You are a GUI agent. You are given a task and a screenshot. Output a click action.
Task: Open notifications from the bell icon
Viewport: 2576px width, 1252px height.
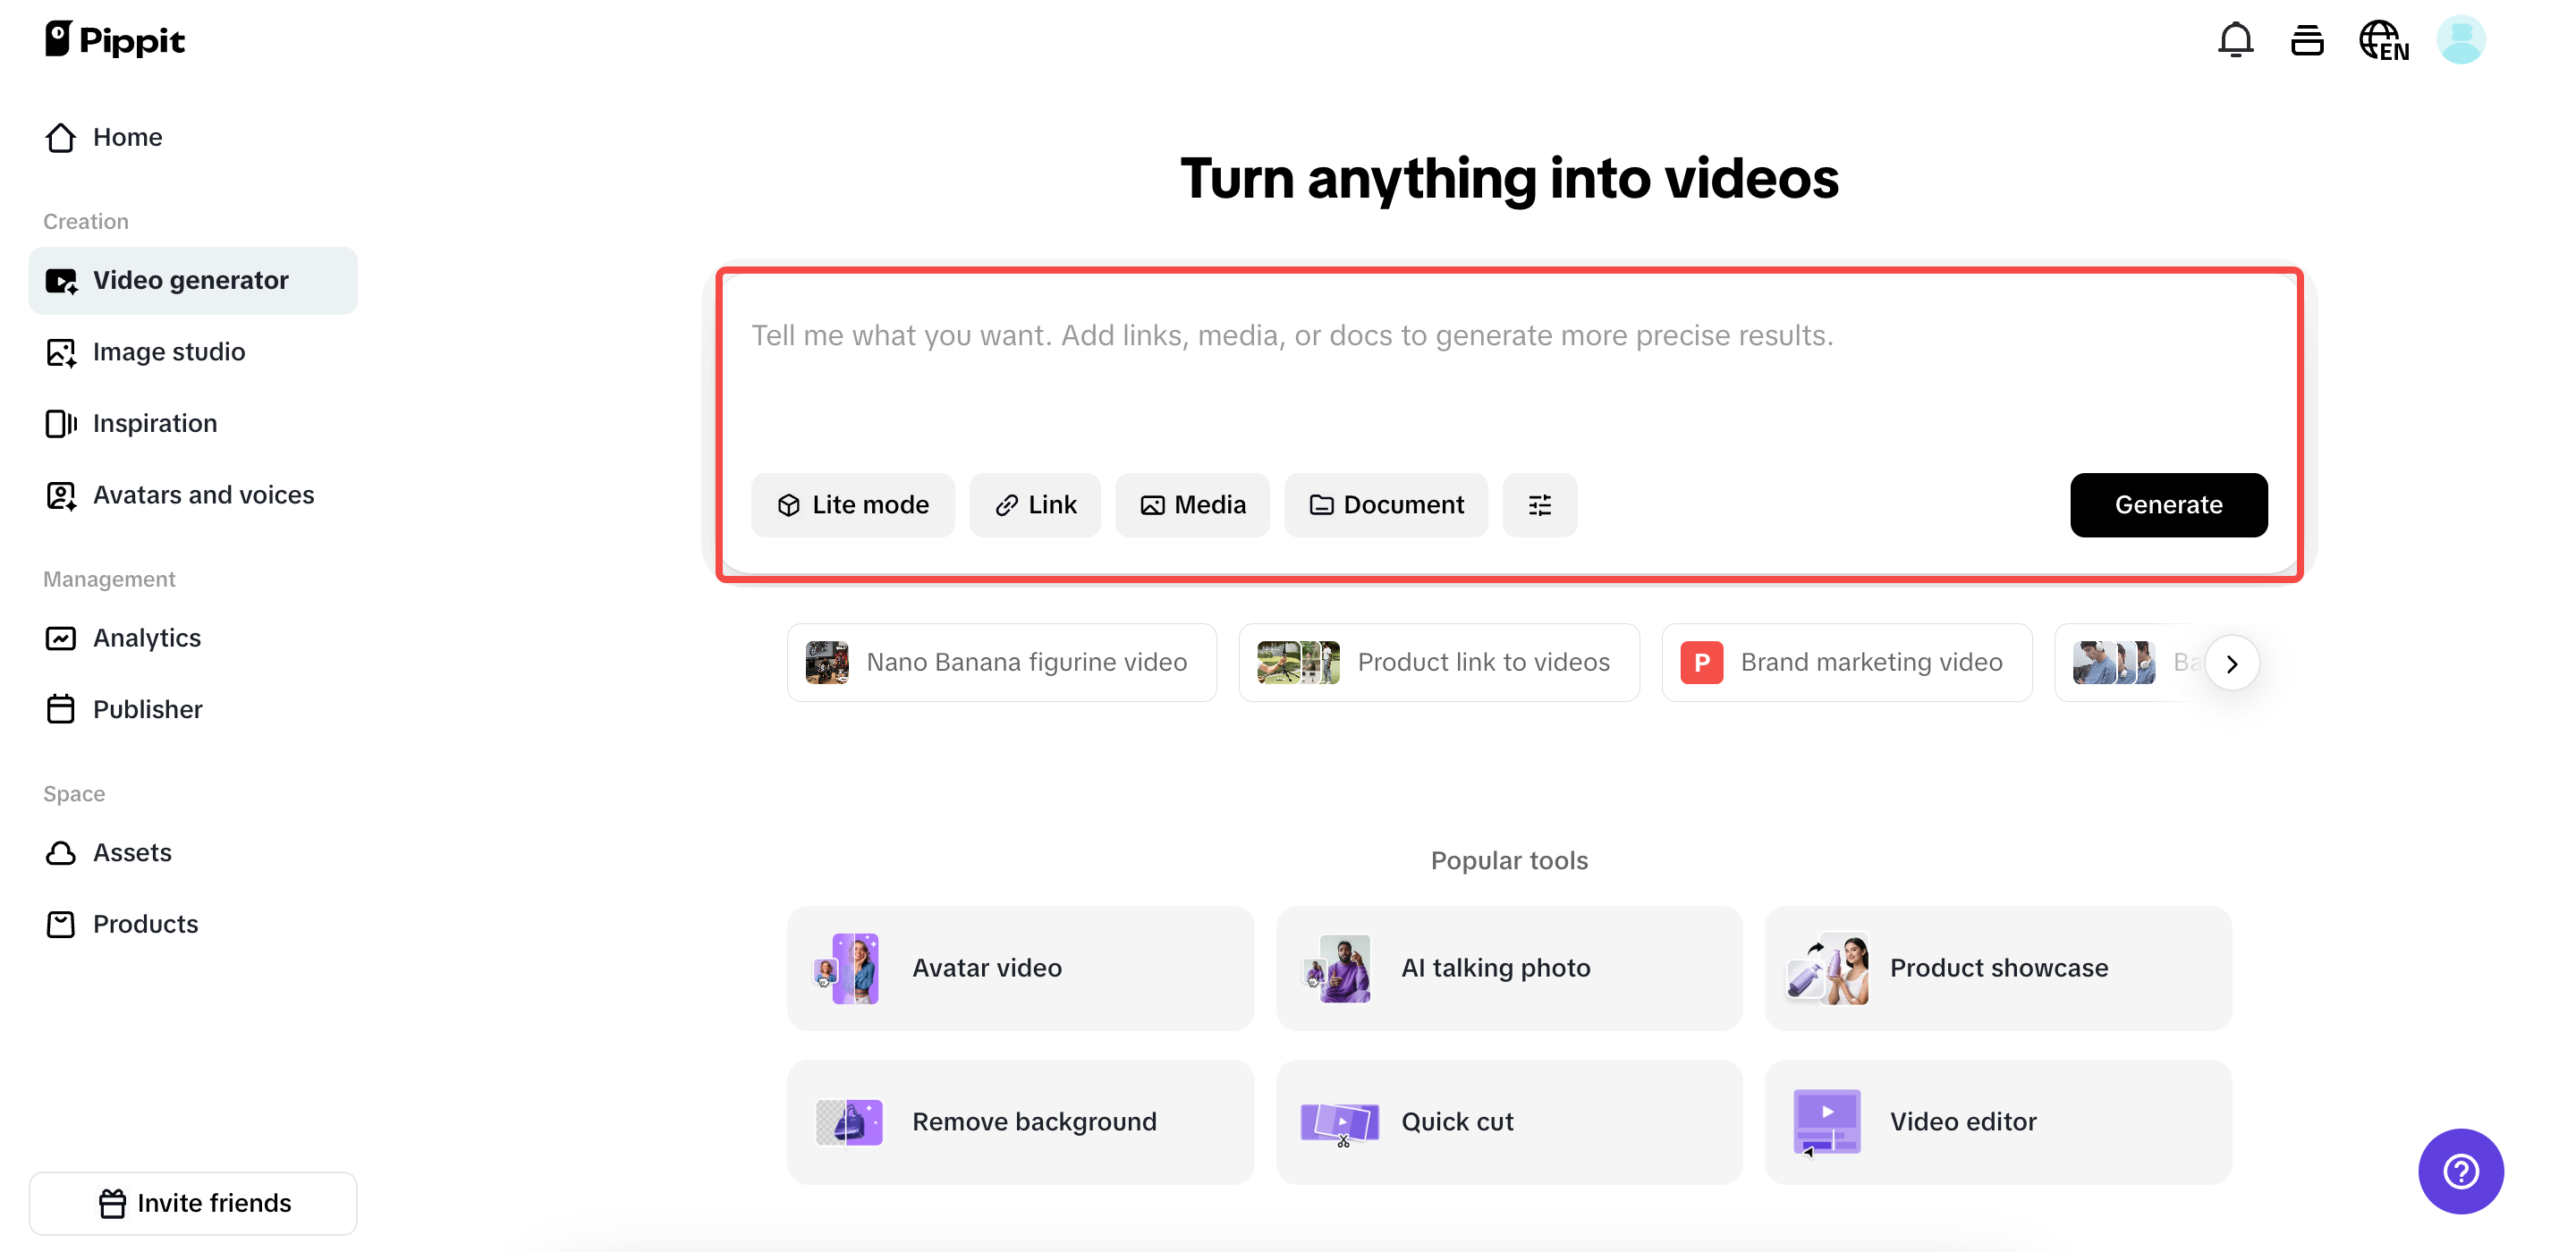2234,40
